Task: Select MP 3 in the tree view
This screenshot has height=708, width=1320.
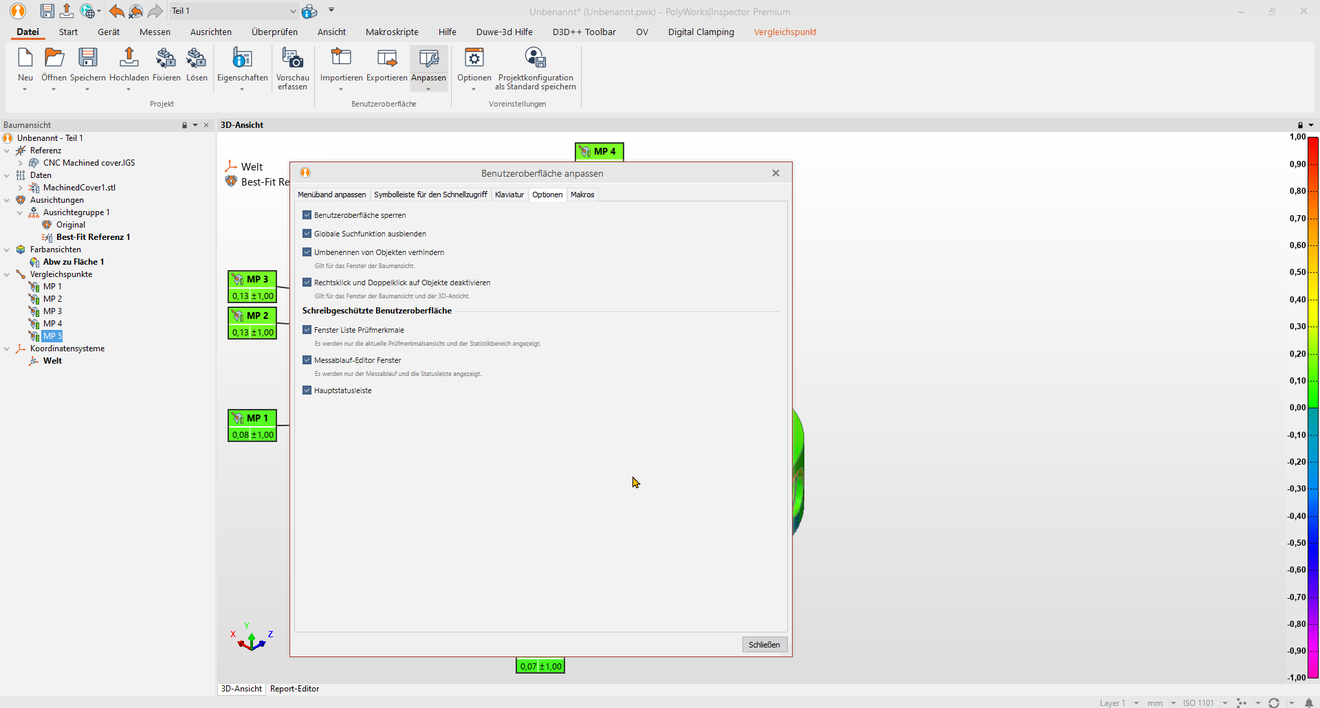Action: point(52,311)
